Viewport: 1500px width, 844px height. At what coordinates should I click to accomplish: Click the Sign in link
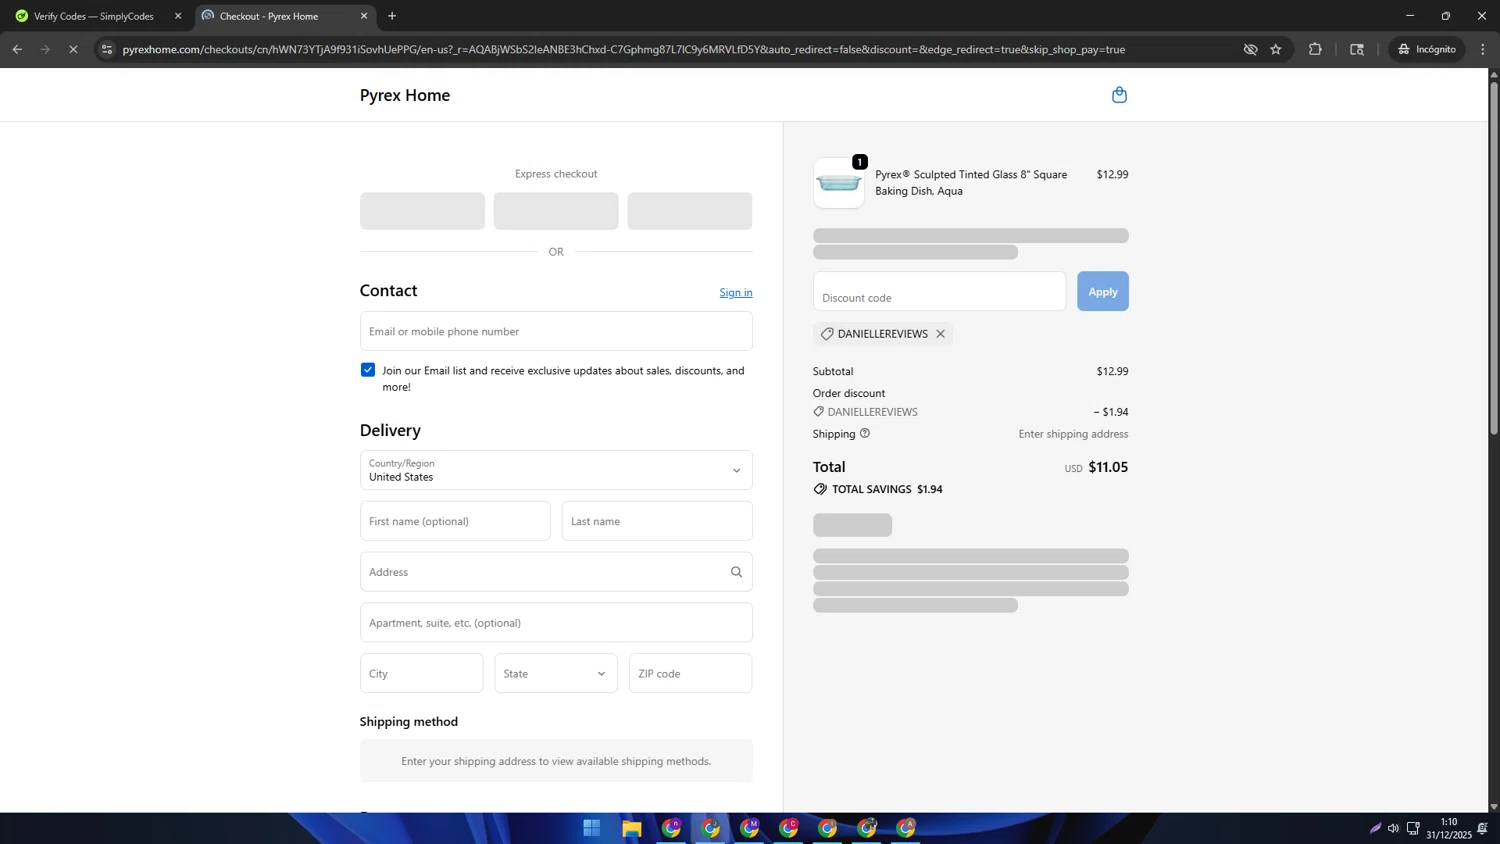736,292
